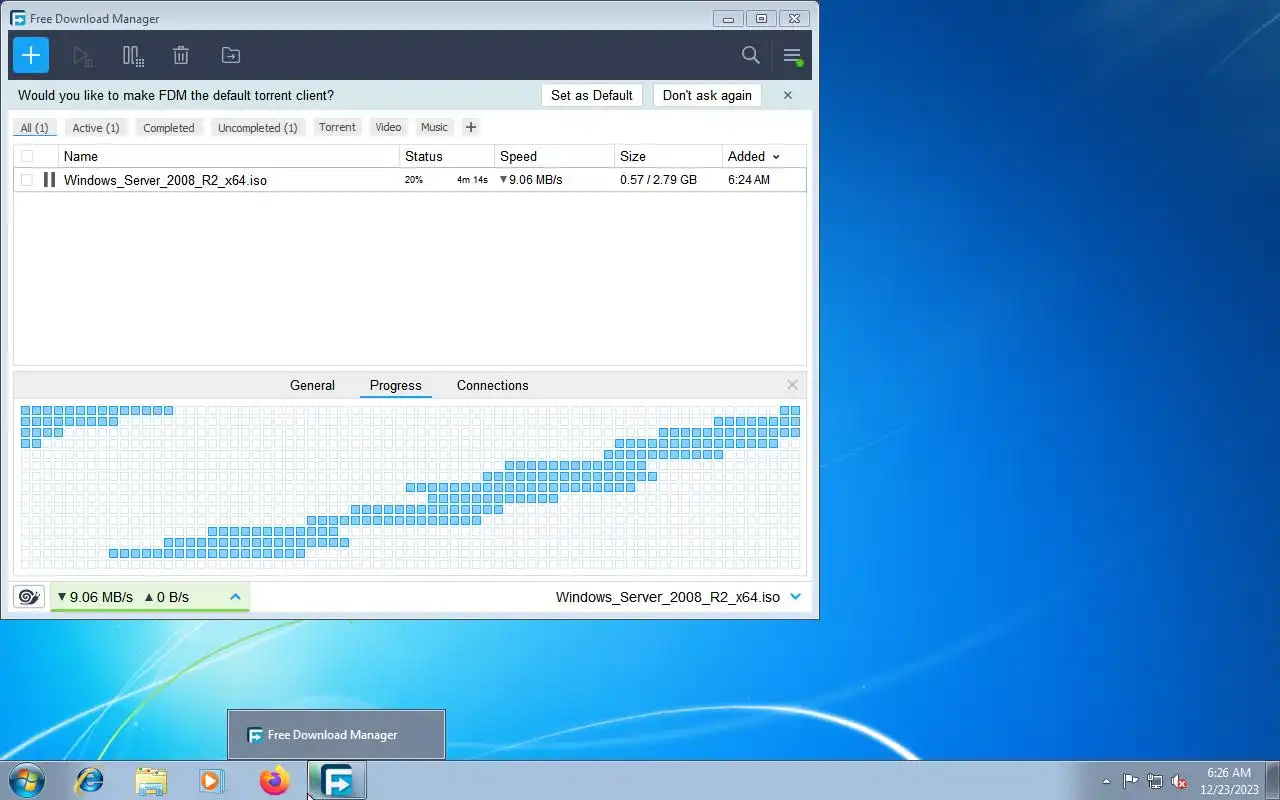Tick the select-all checkbox in header
This screenshot has width=1280, height=800.
[x=27, y=156]
